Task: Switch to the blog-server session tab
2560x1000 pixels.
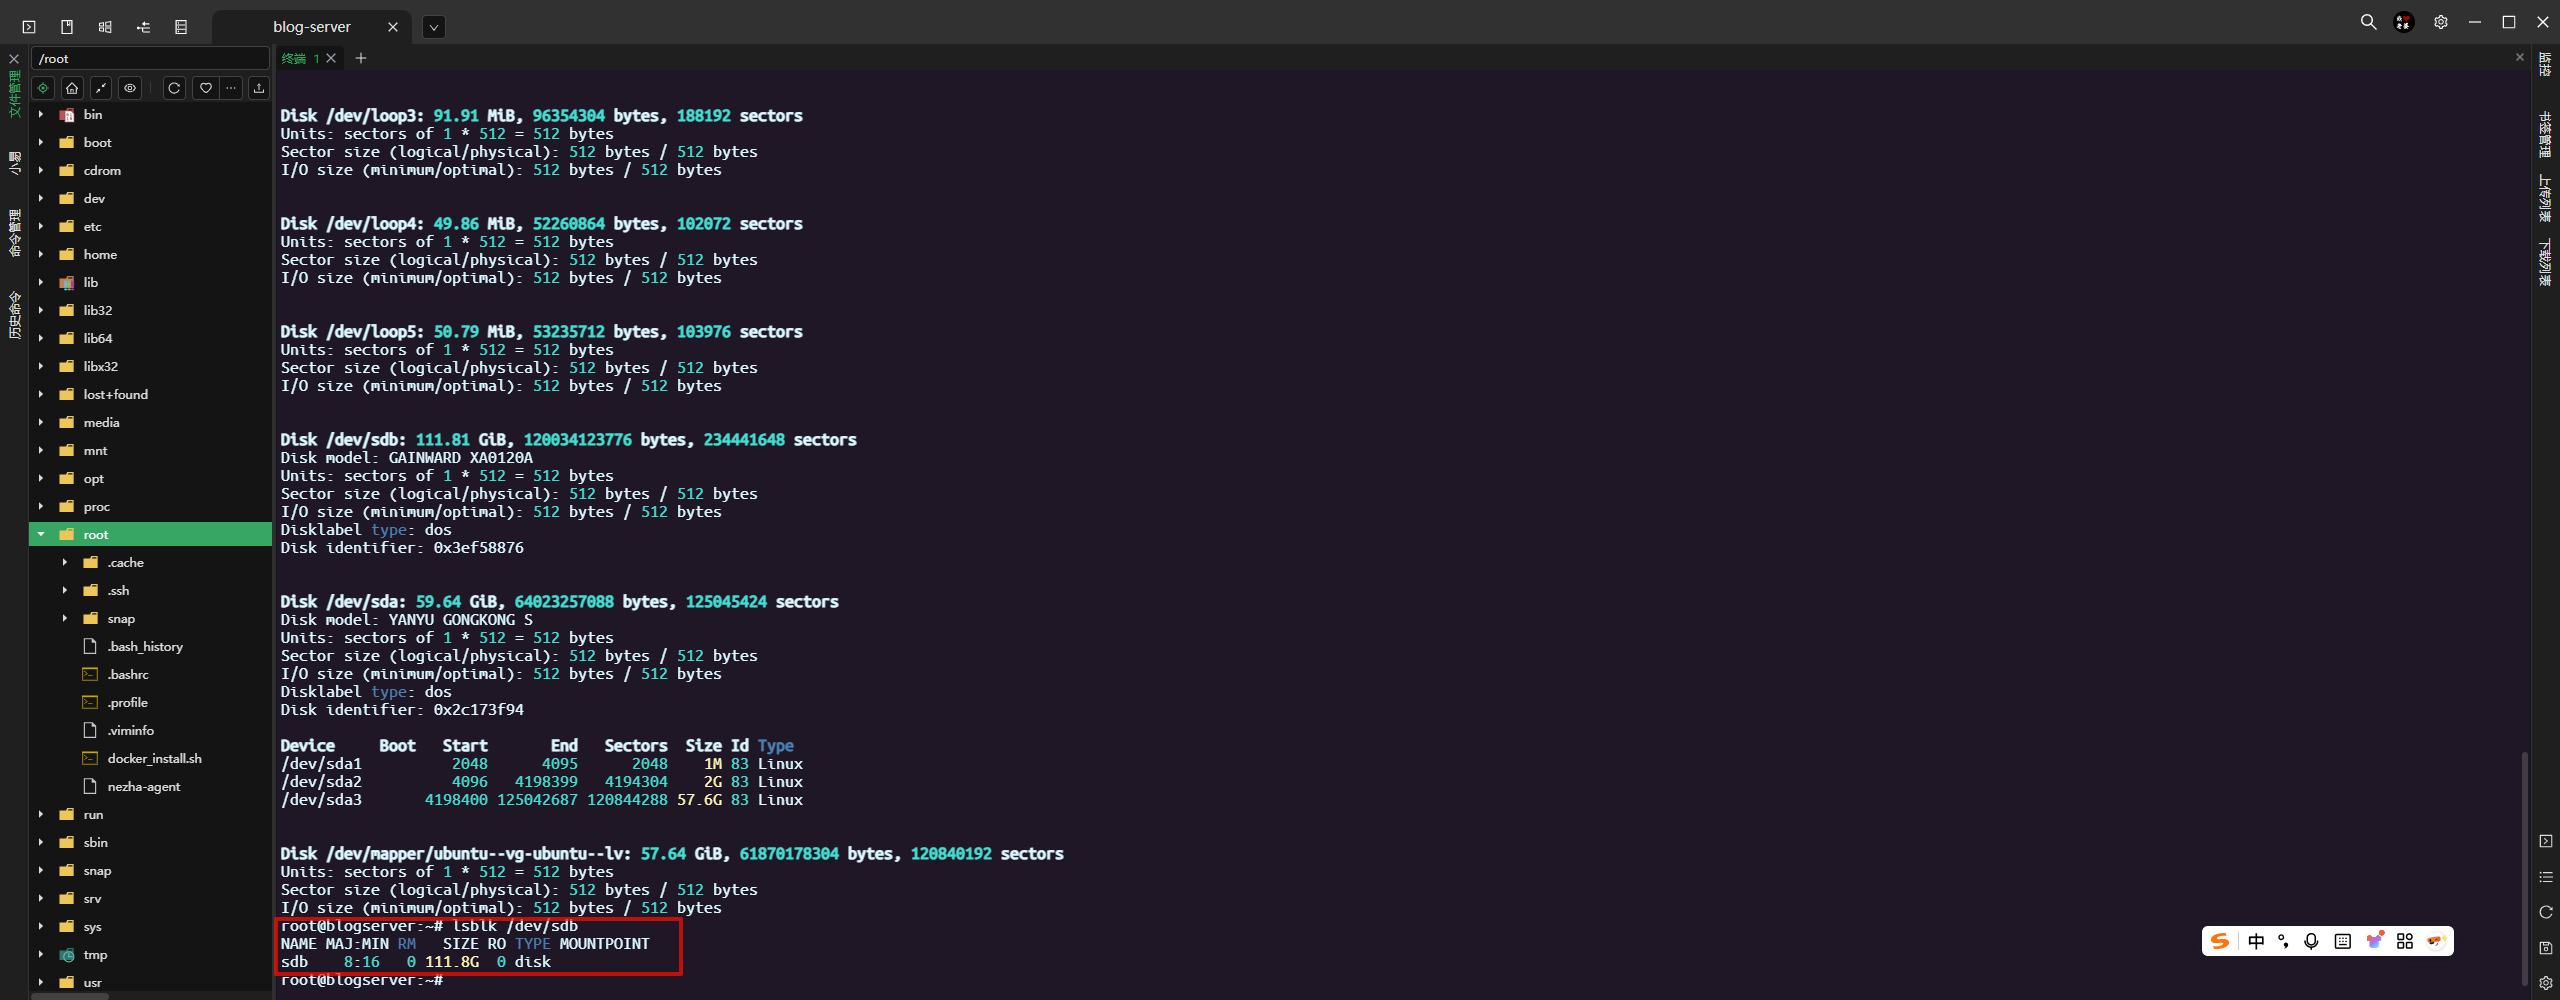Action: (x=311, y=27)
